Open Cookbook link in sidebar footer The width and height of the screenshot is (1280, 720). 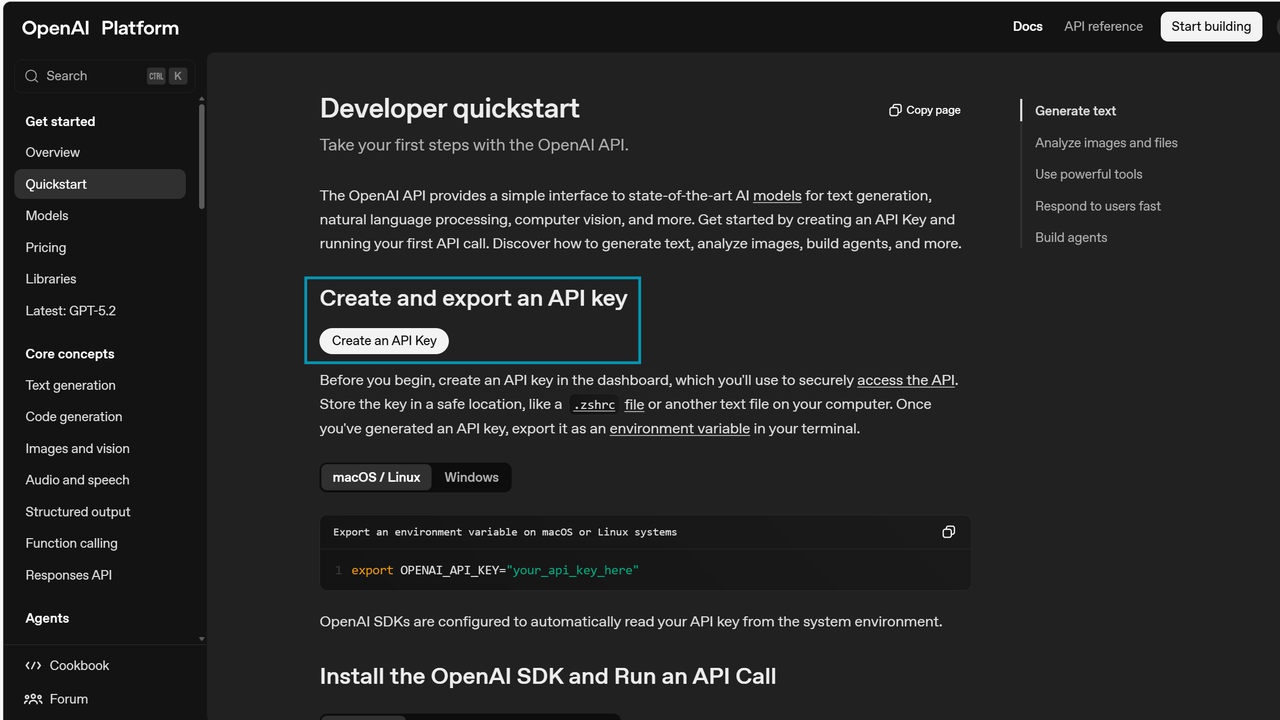pos(79,666)
